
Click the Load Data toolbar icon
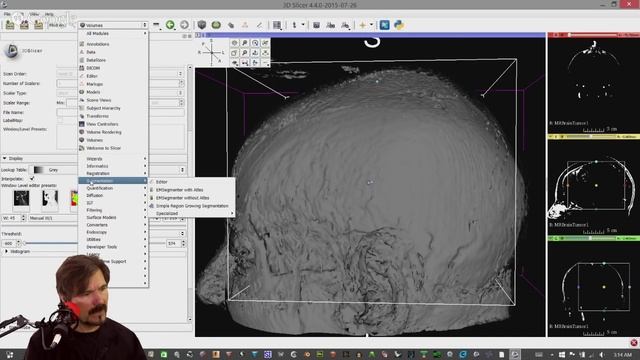point(10,25)
